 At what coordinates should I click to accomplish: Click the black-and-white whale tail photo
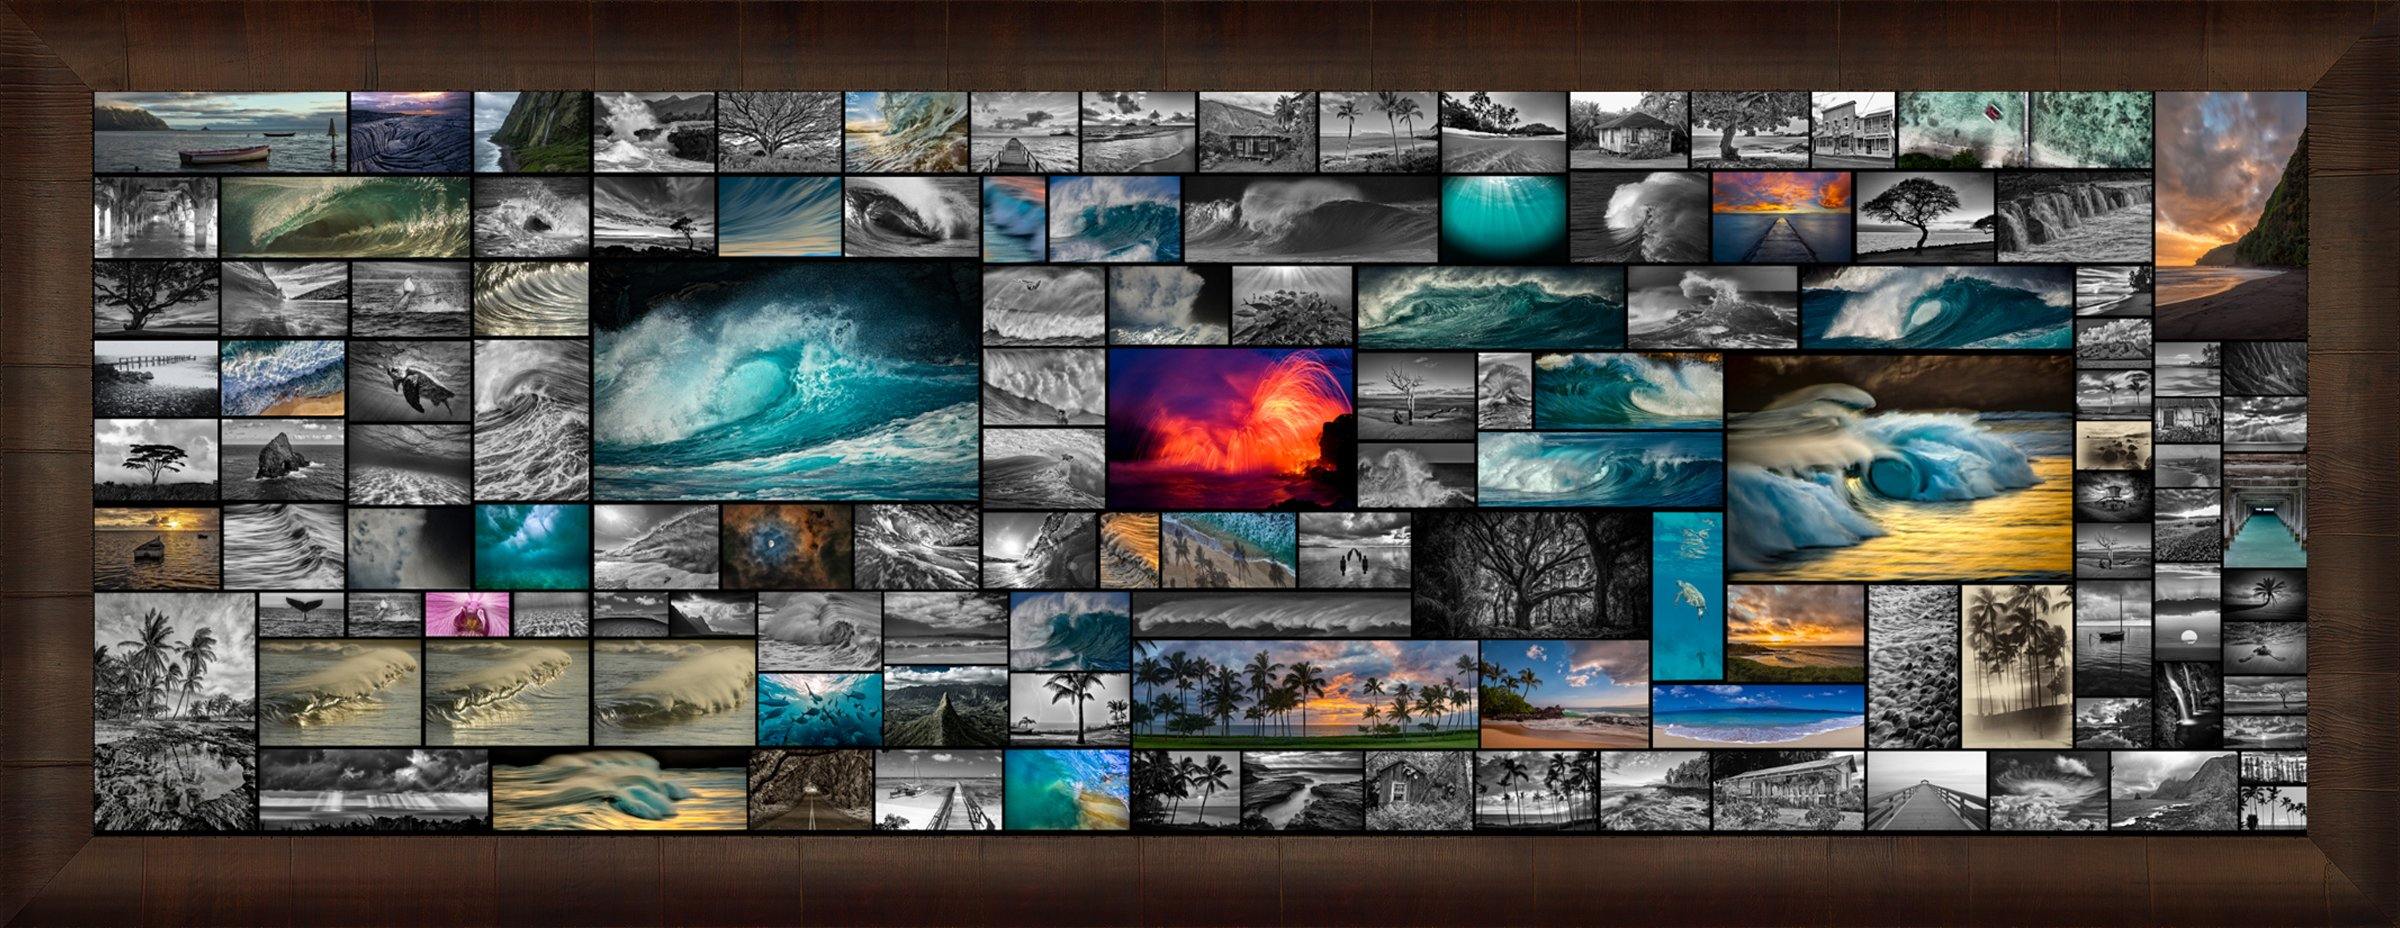[x=301, y=614]
